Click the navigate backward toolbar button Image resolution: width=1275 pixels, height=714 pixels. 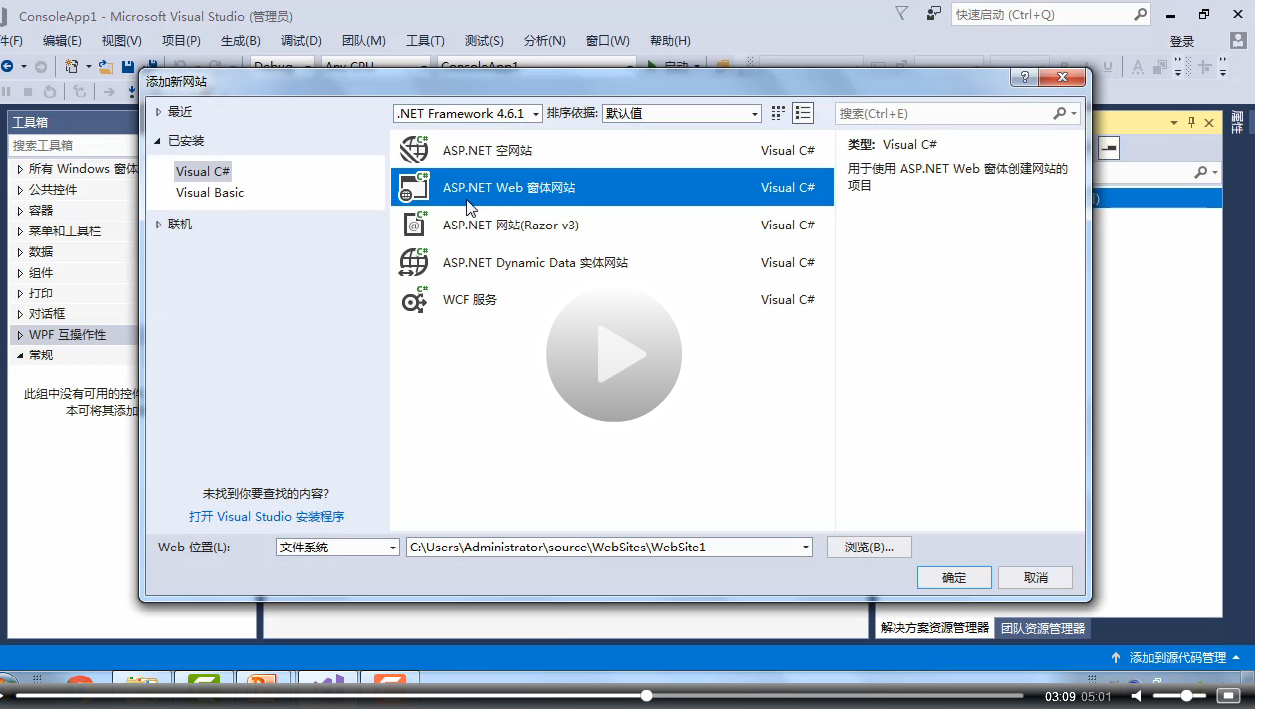[x=8, y=66]
